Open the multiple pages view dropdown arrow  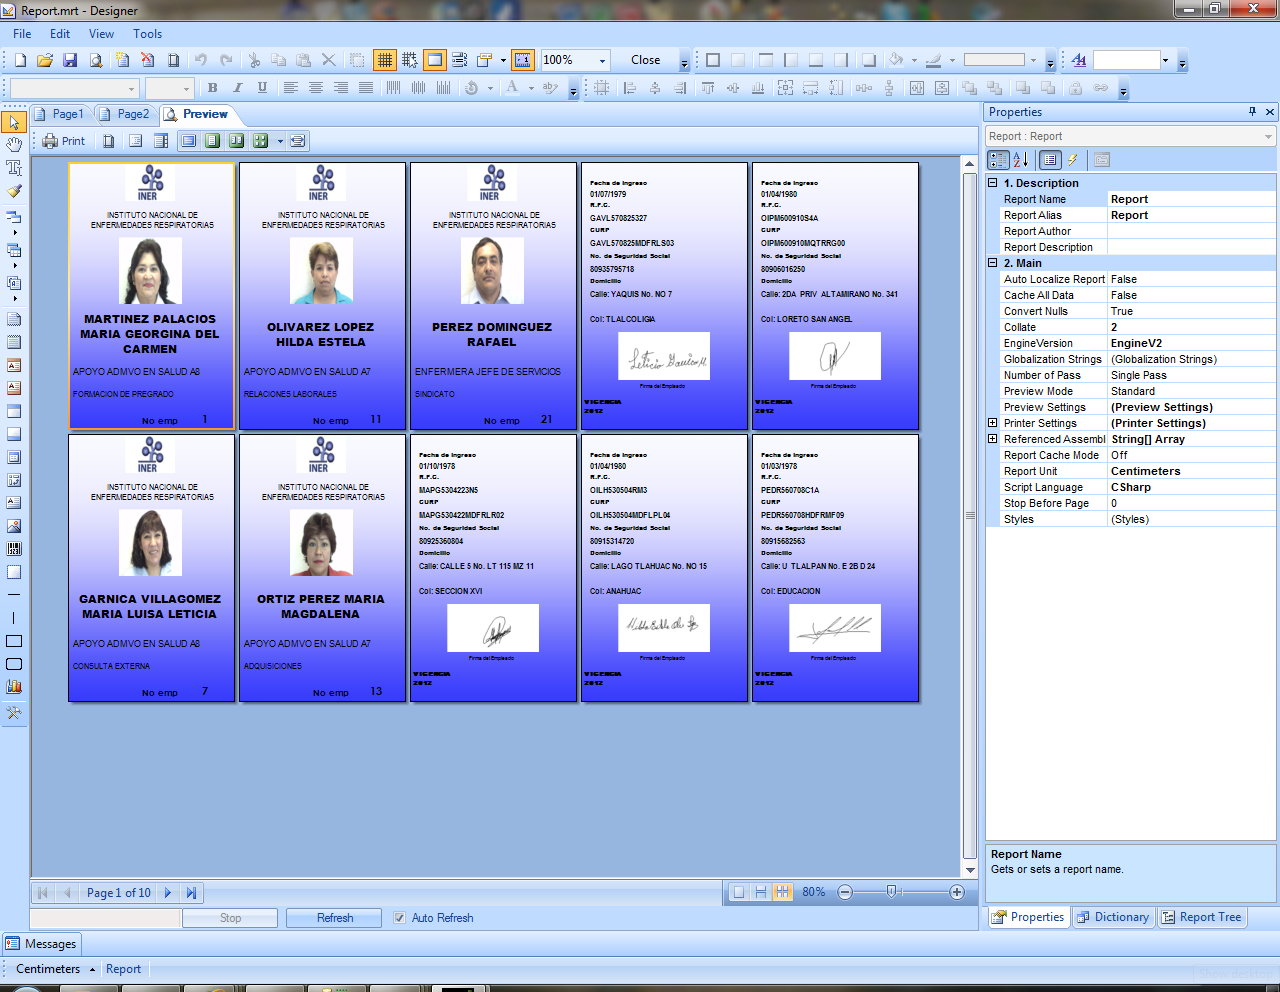tap(280, 141)
